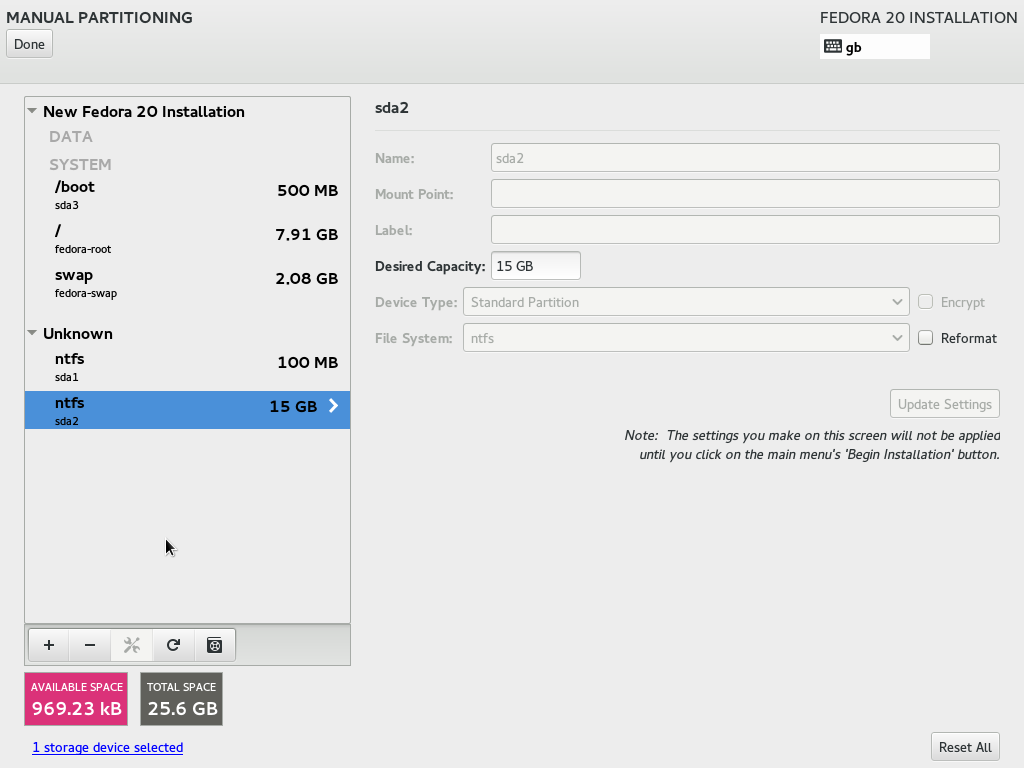Viewport: 1024px width, 768px height.
Task: Click the Reset All button
Action: pos(965,747)
